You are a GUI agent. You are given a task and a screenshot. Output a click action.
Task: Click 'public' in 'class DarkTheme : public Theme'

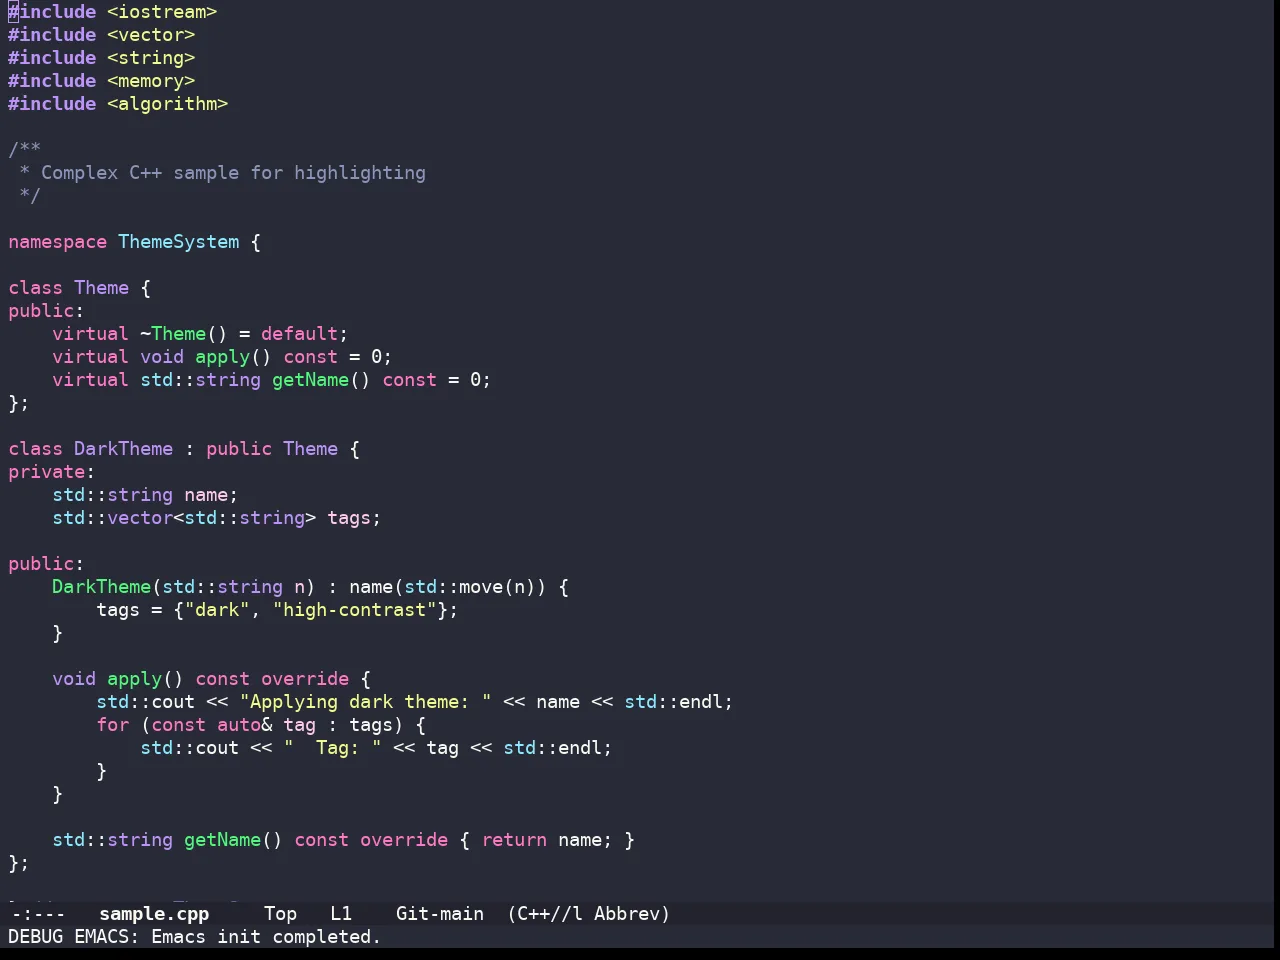click(239, 449)
